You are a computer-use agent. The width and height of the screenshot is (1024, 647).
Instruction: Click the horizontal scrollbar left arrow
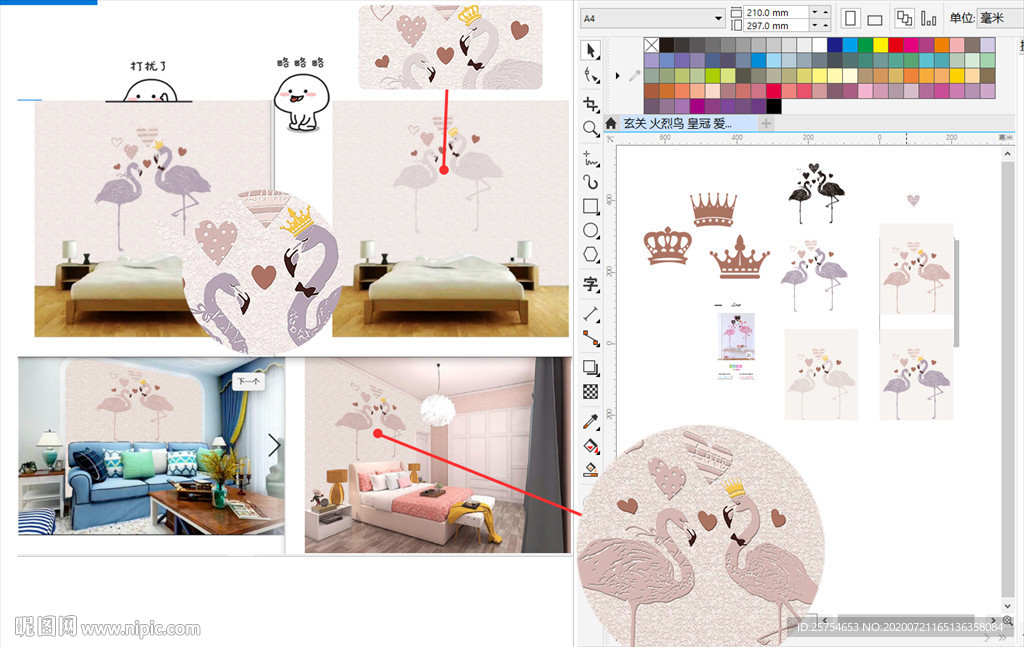pyautogui.click(x=825, y=621)
